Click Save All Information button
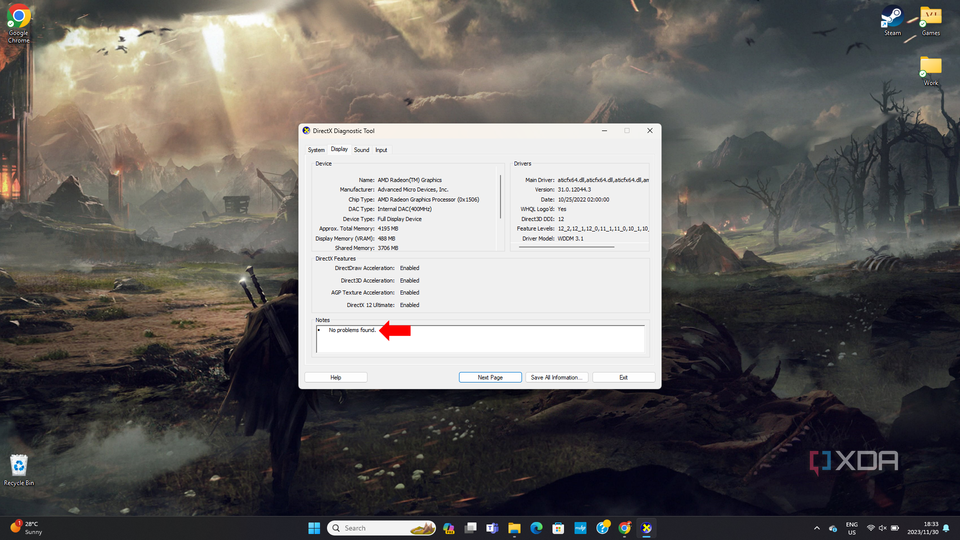Viewport: 960px width, 540px height. (x=557, y=378)
